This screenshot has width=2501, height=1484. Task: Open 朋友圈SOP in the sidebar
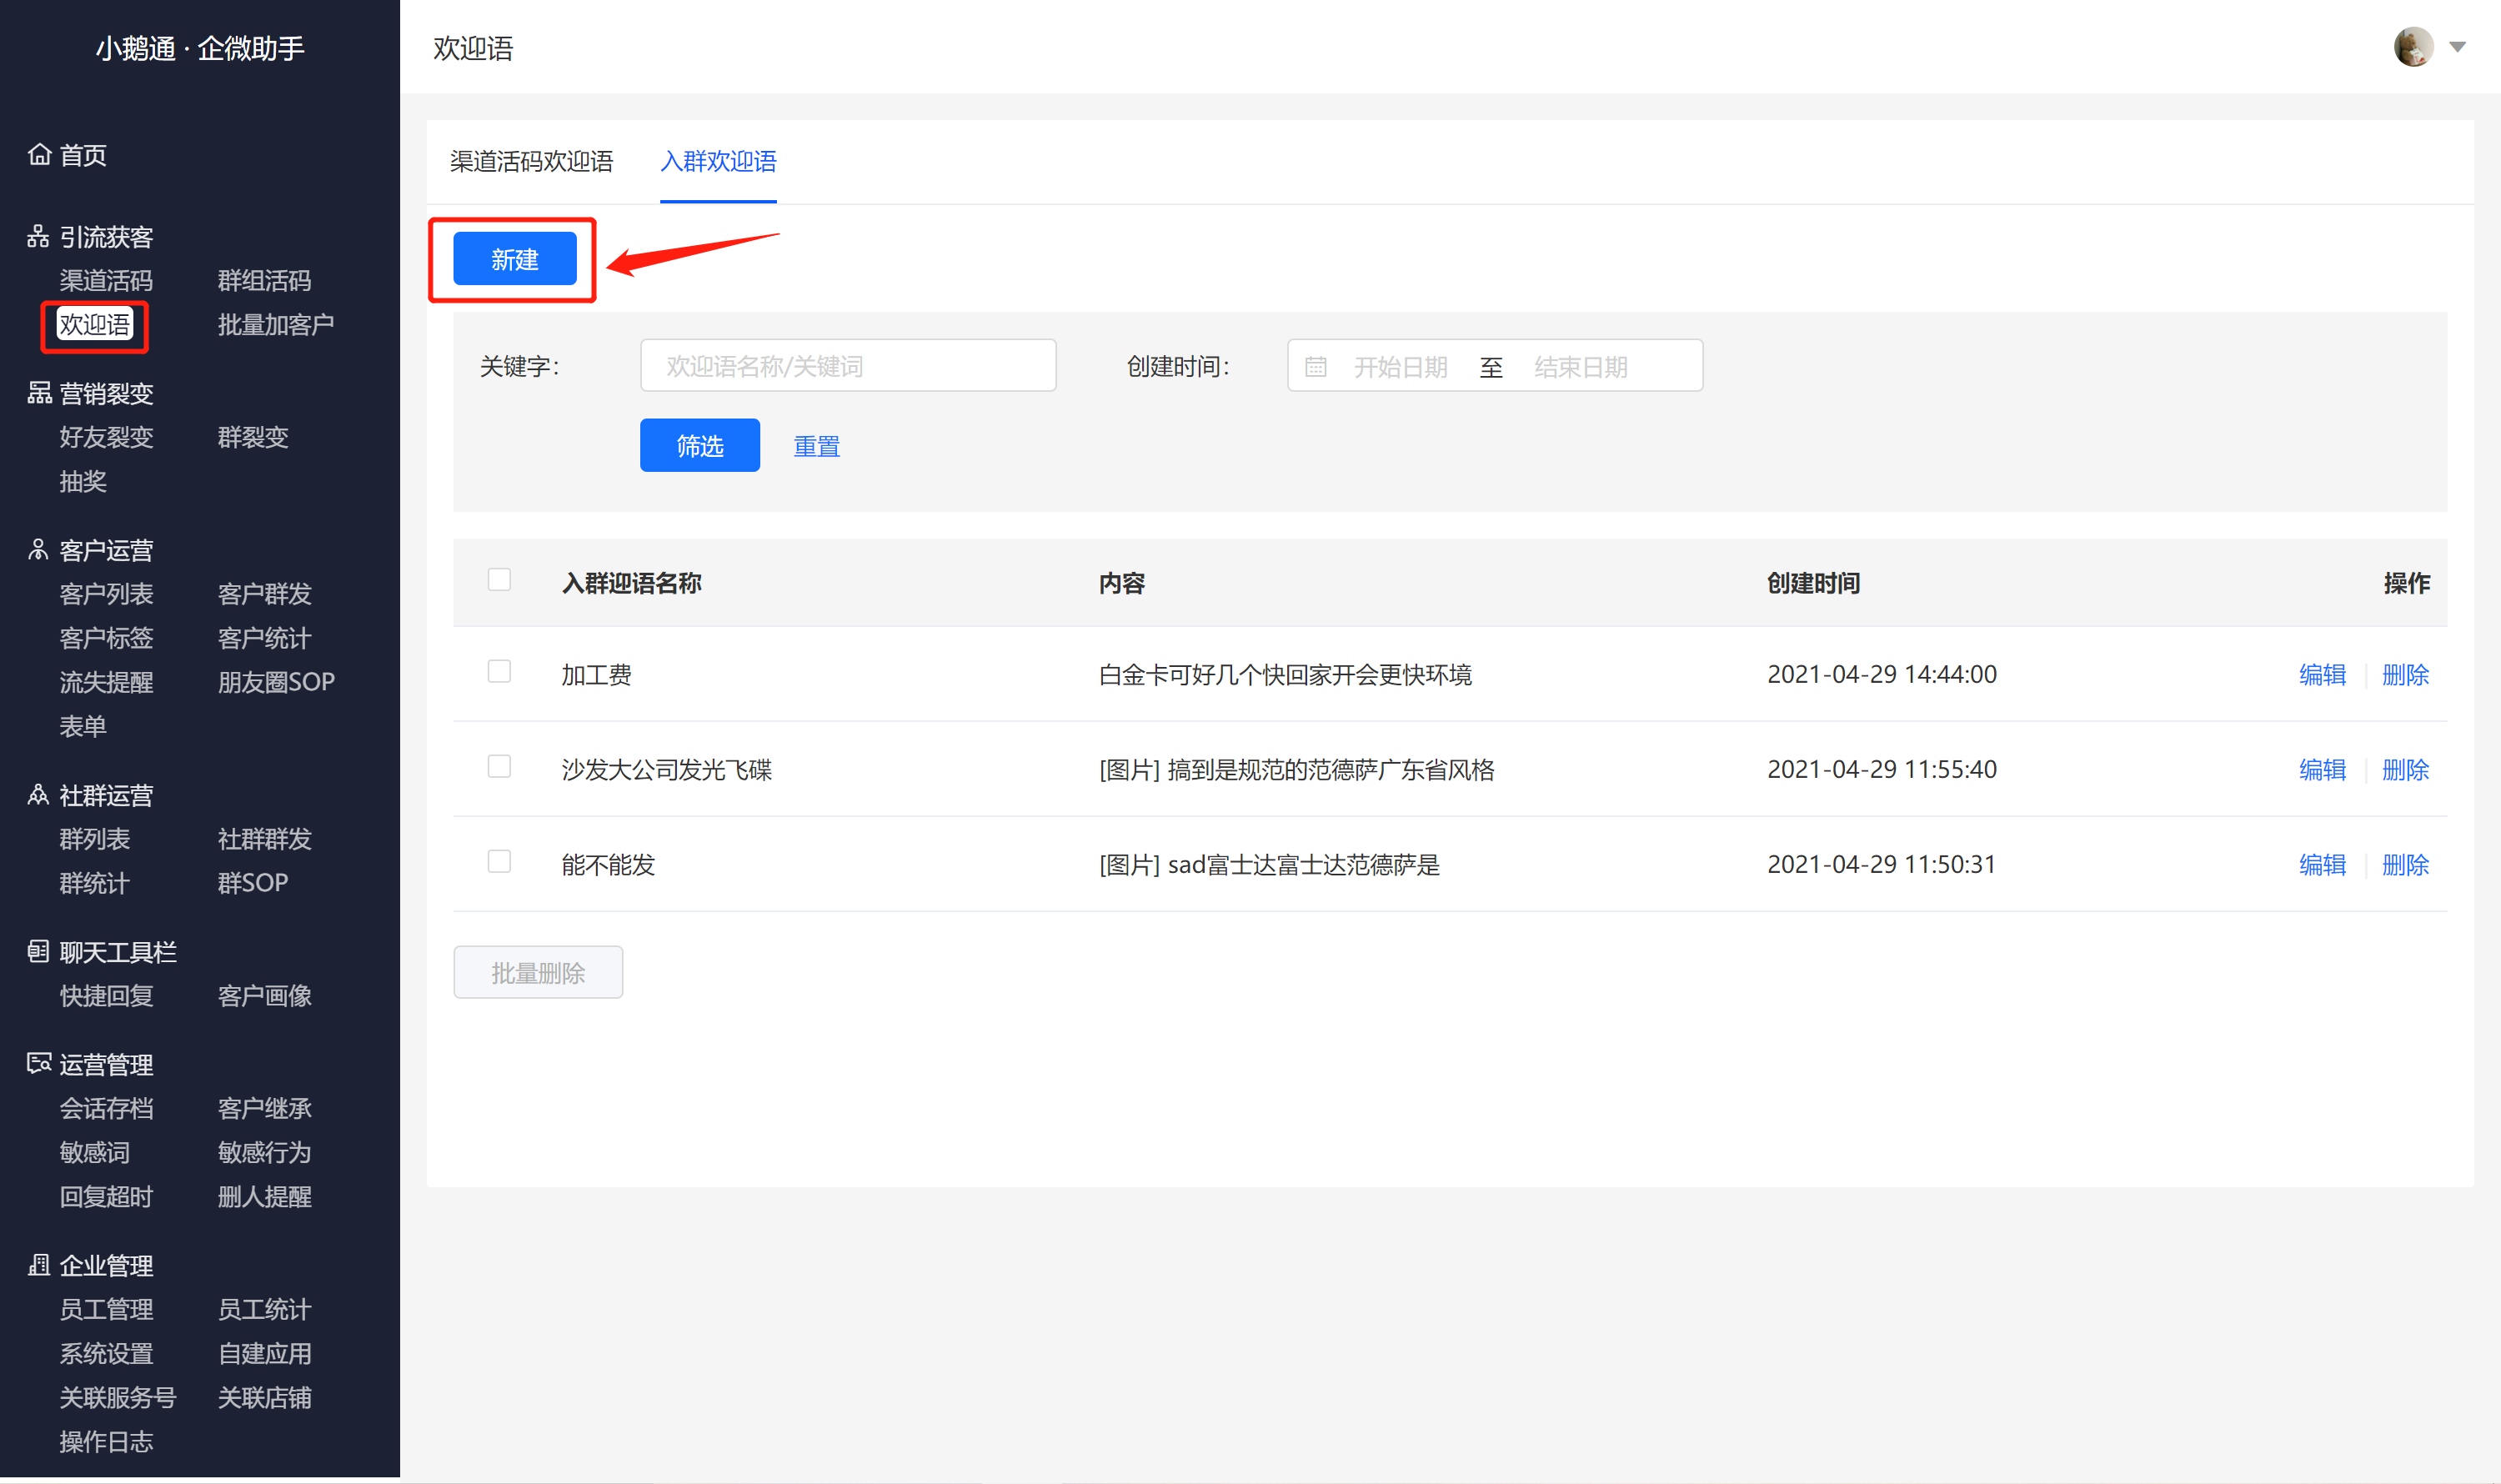pyautogui.click(x=276, y=682)
